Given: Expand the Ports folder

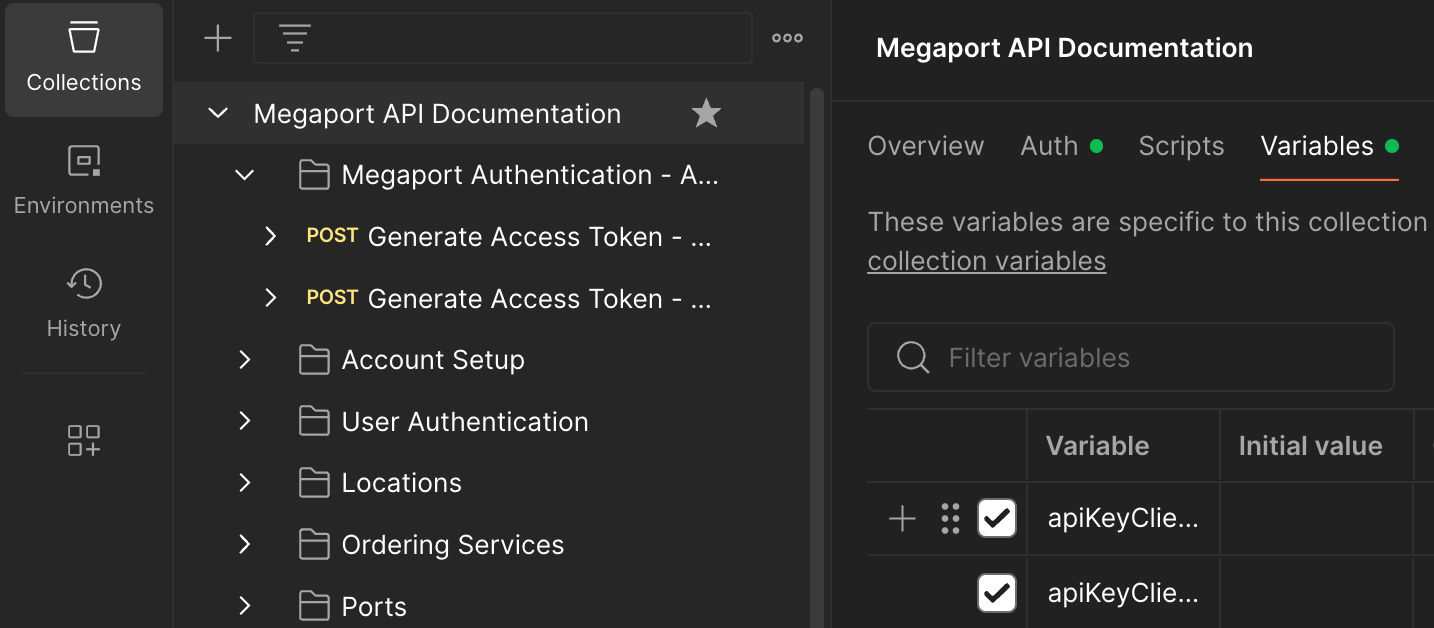Looking at the screenshot, I should point(244,607).
